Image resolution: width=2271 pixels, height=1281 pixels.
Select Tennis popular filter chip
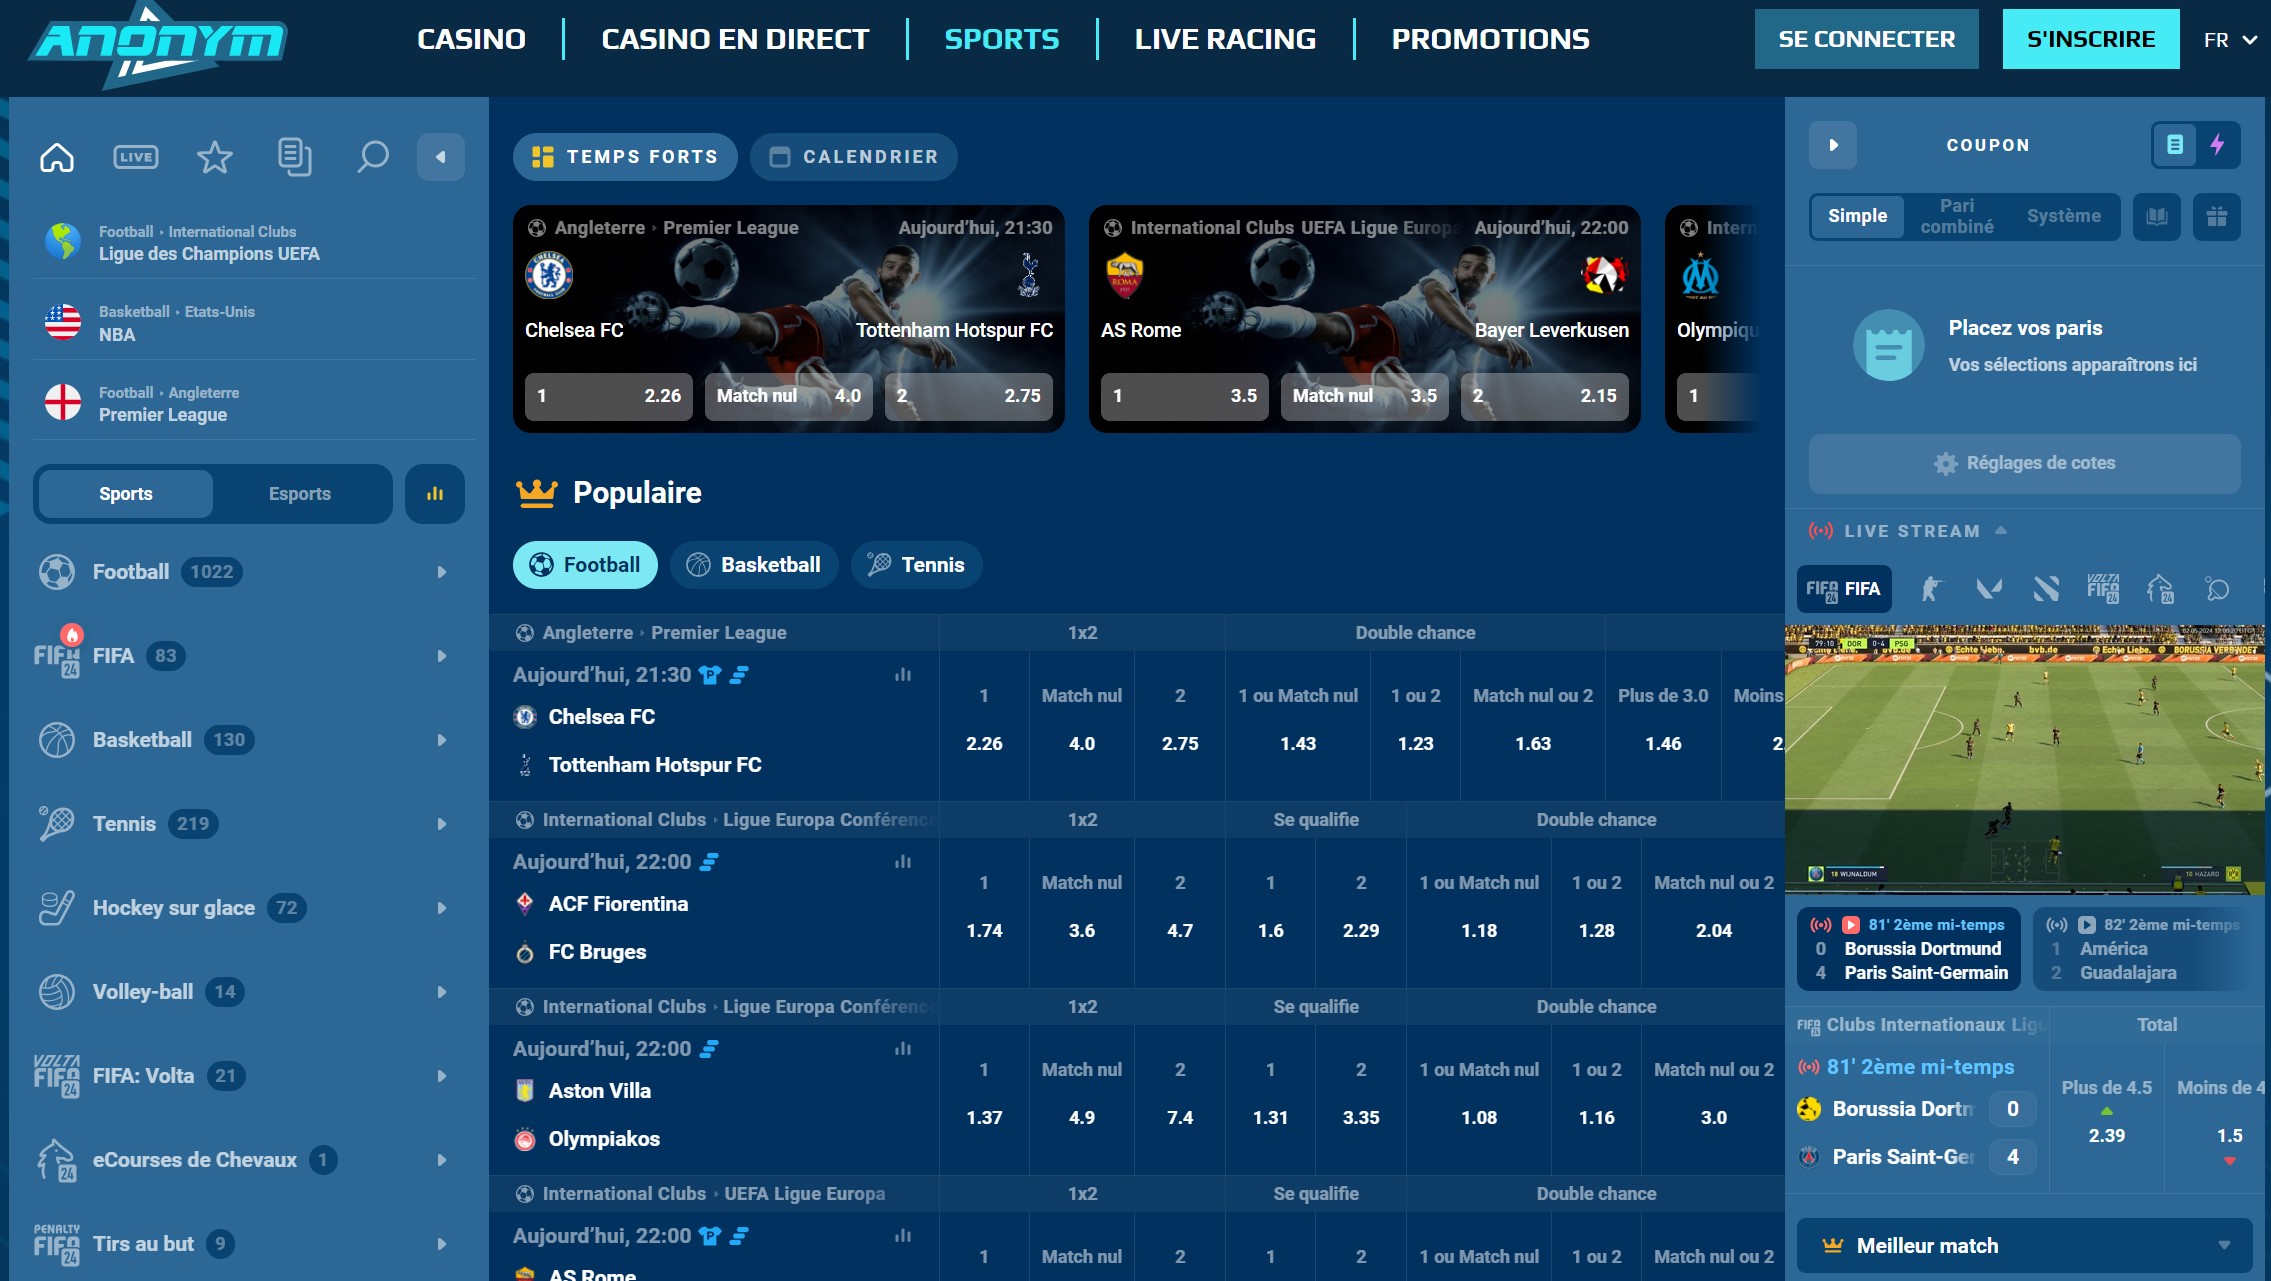tap(916, 565)
